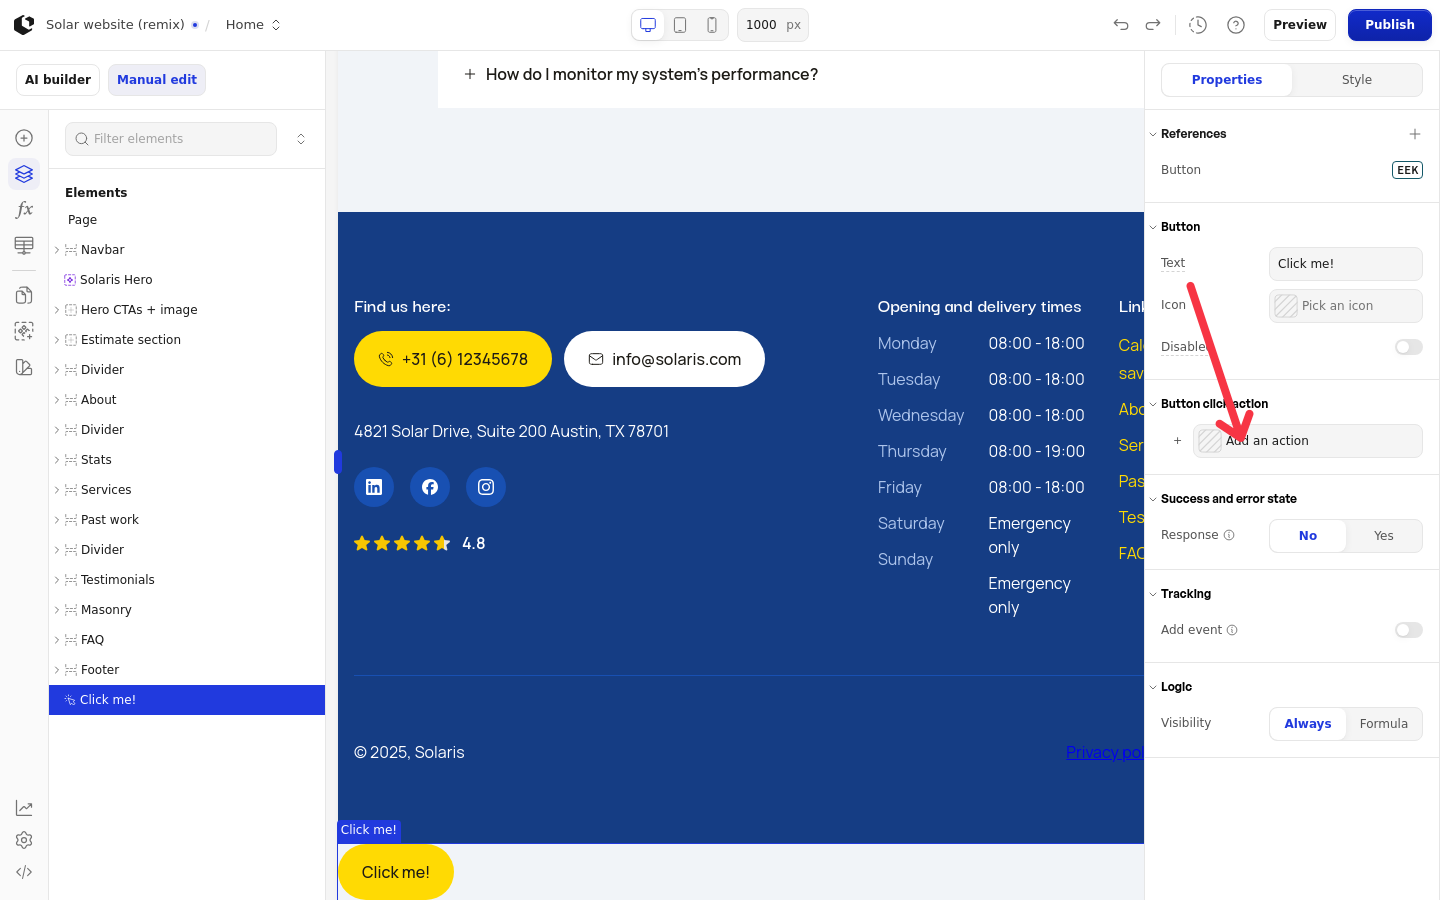Viewport: 1440px width, 900px height.
Task: Select the mobile viewport icon
Action: point(712,25)
